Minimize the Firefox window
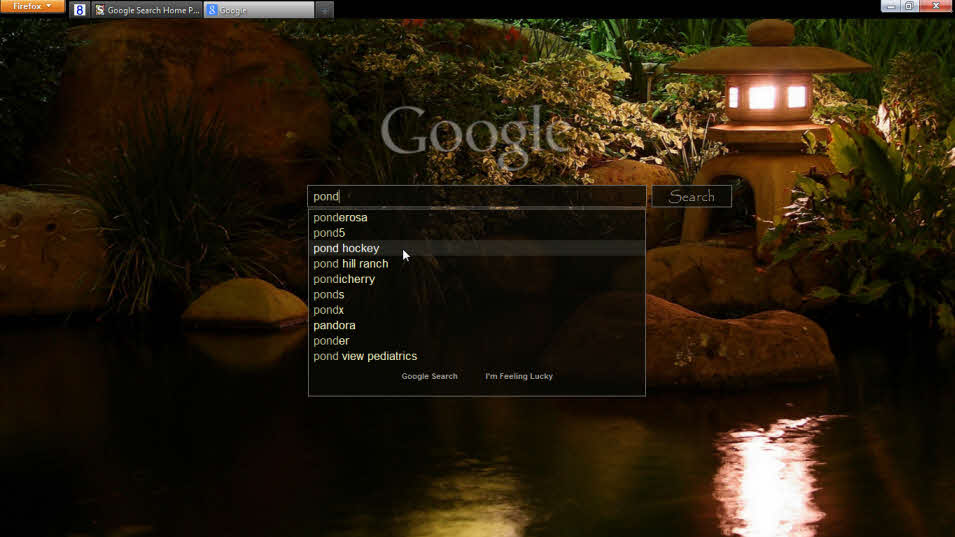 click(x=891, y=5)
